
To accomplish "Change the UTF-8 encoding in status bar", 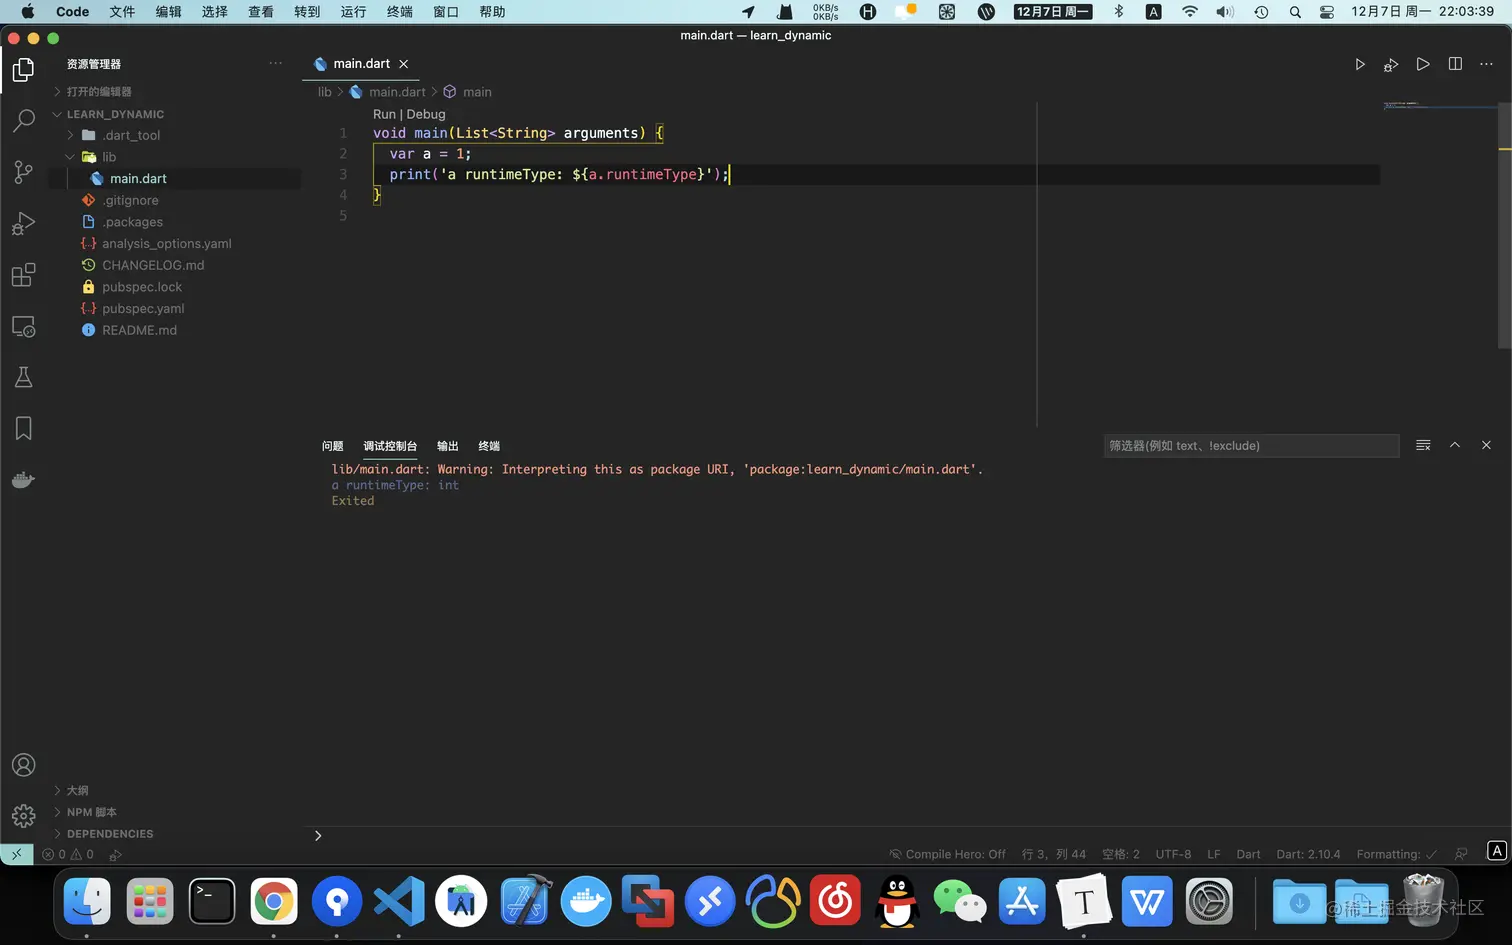I will coord(1173,854).
